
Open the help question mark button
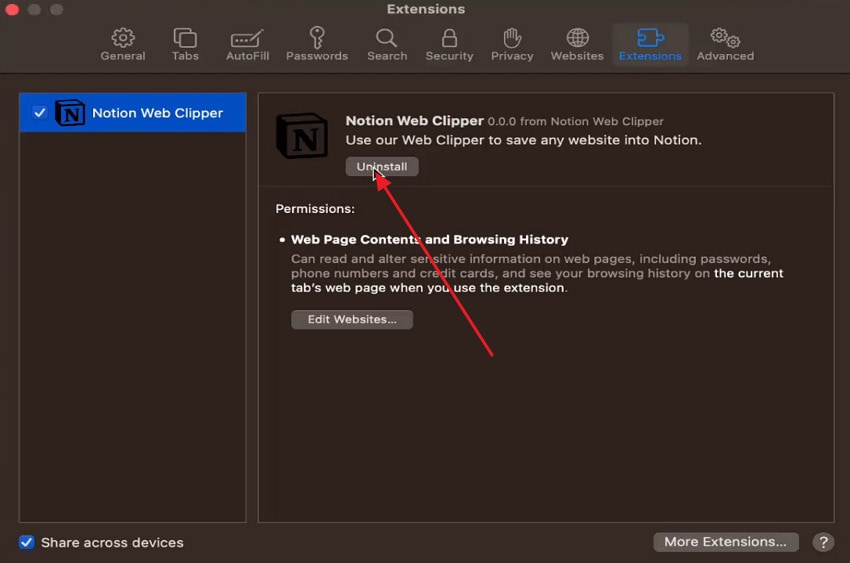823,542
